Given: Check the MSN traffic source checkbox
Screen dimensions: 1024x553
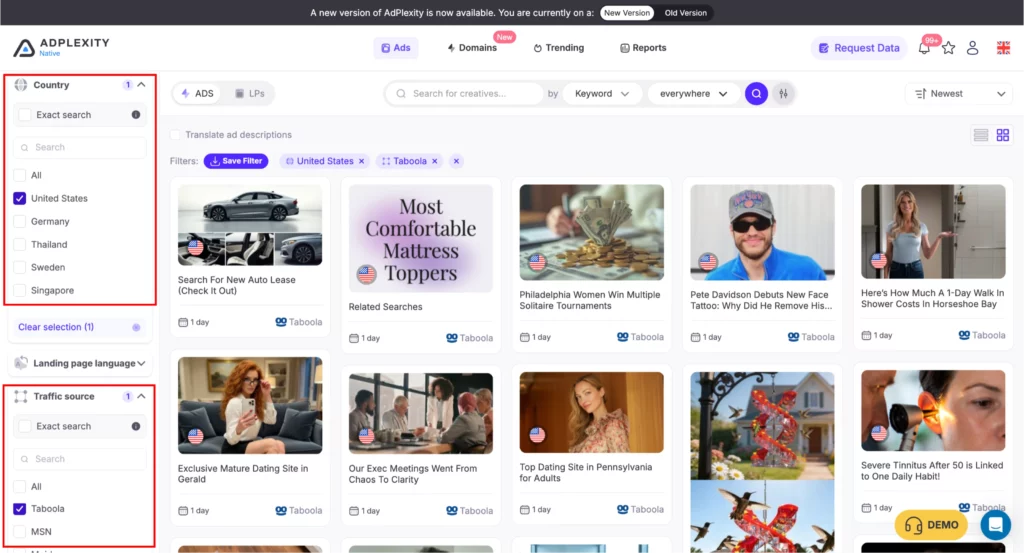Looking at the screenshot, I should [x=20, y=531].
